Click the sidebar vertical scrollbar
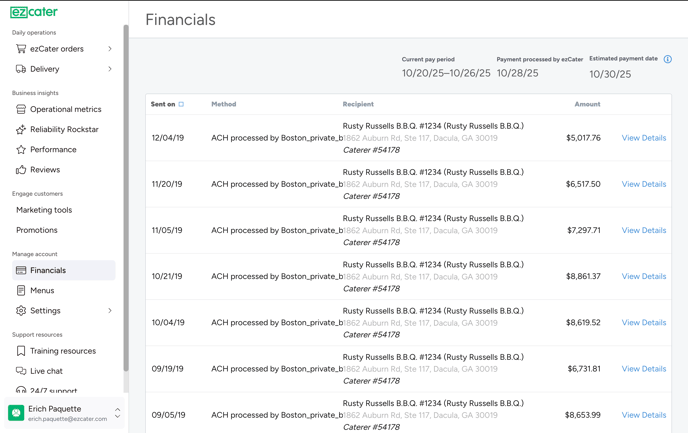This screenshot has width=688, height=433. pos(126,200)
